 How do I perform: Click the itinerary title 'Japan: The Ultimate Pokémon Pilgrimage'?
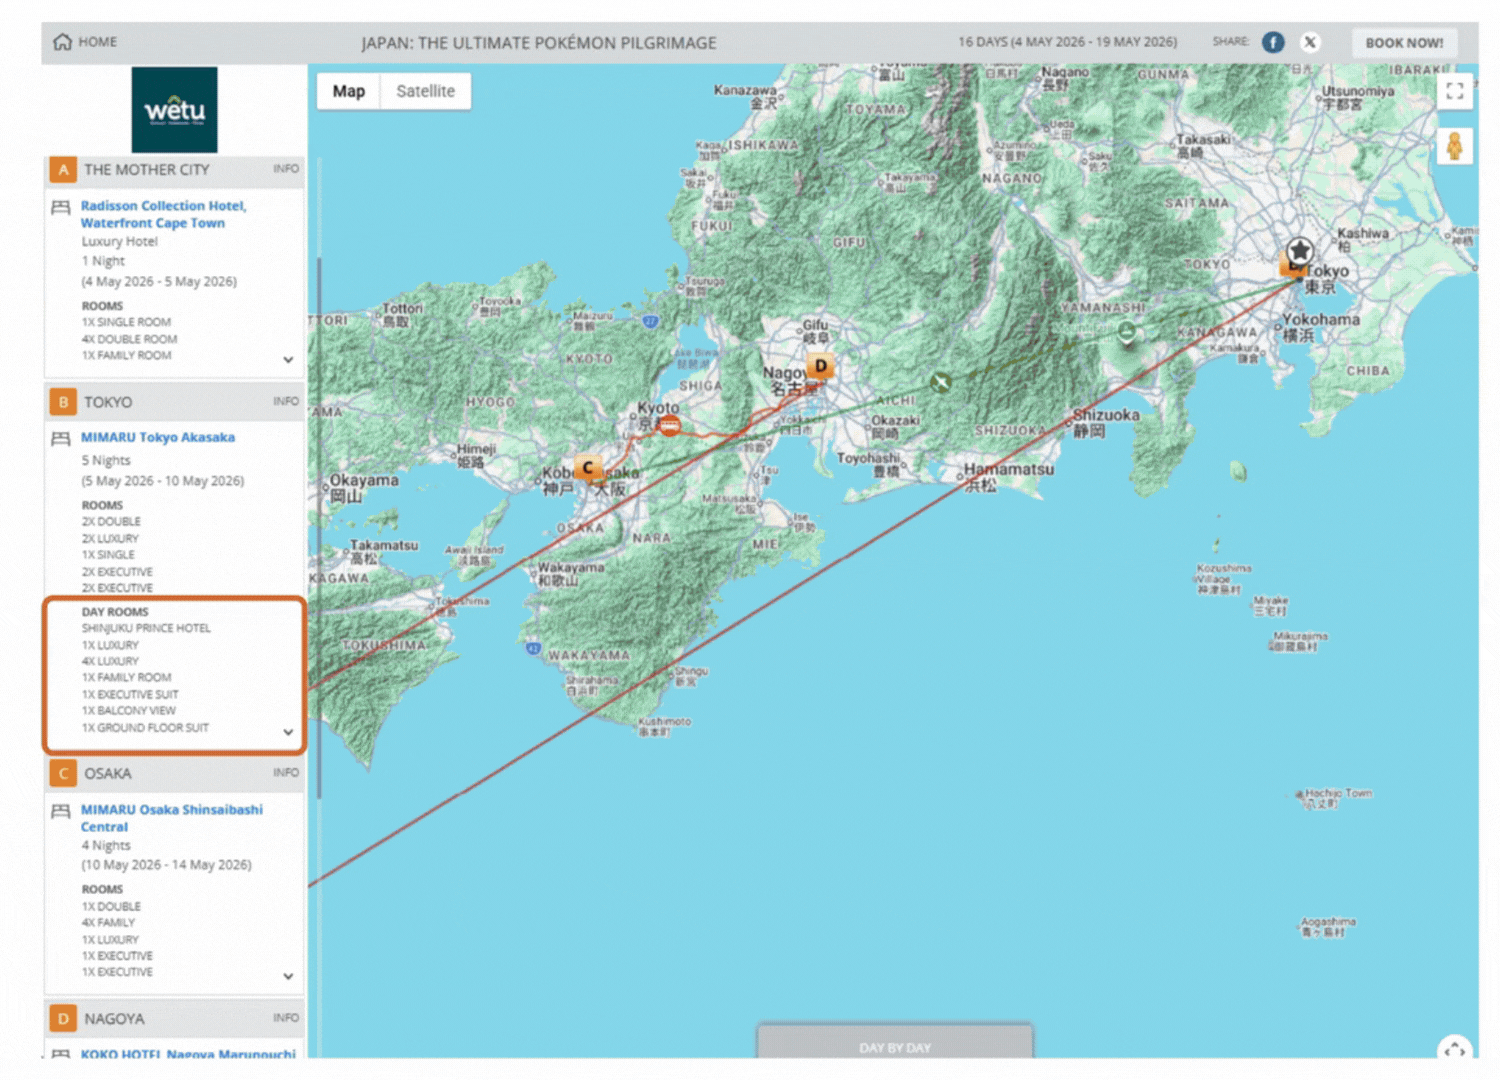point(539,43)
